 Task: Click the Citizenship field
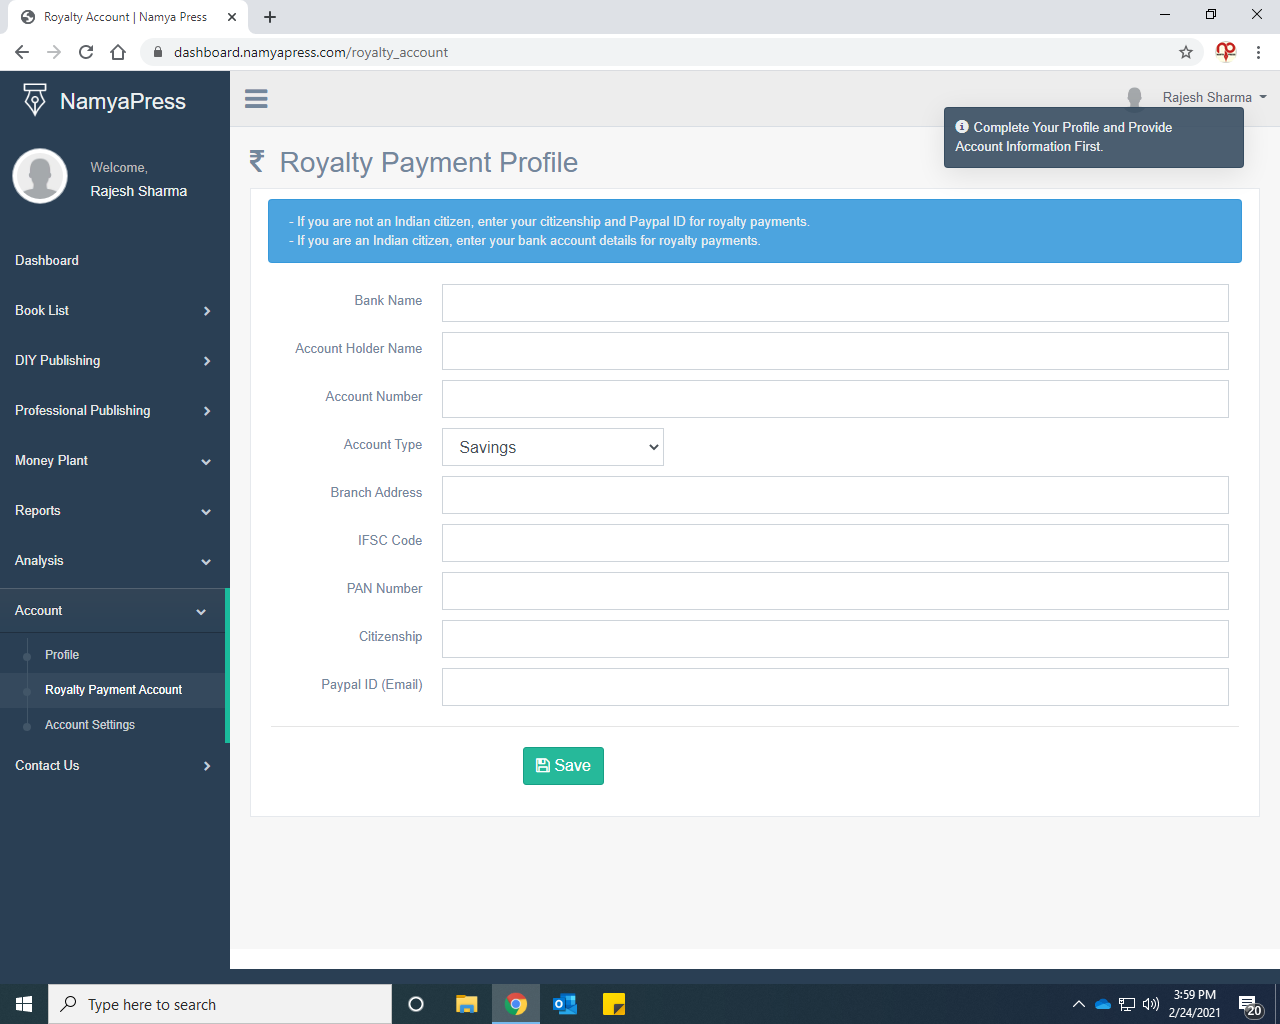point(835,639)
